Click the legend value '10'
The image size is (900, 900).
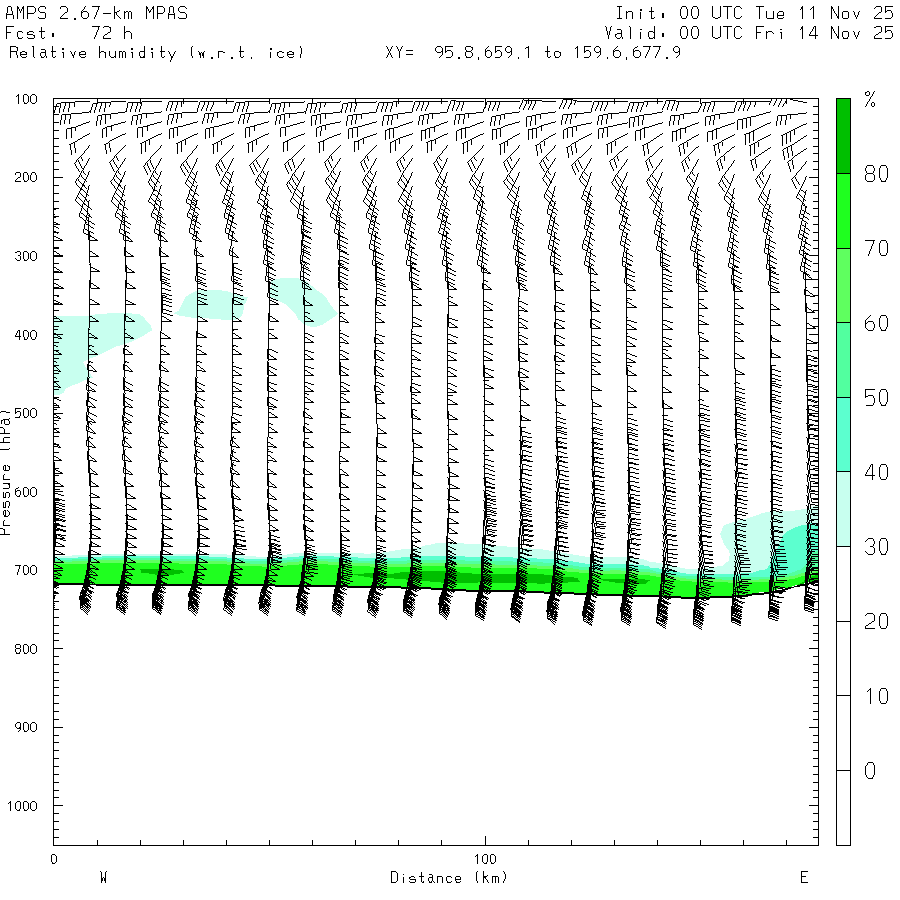[877, 696]
